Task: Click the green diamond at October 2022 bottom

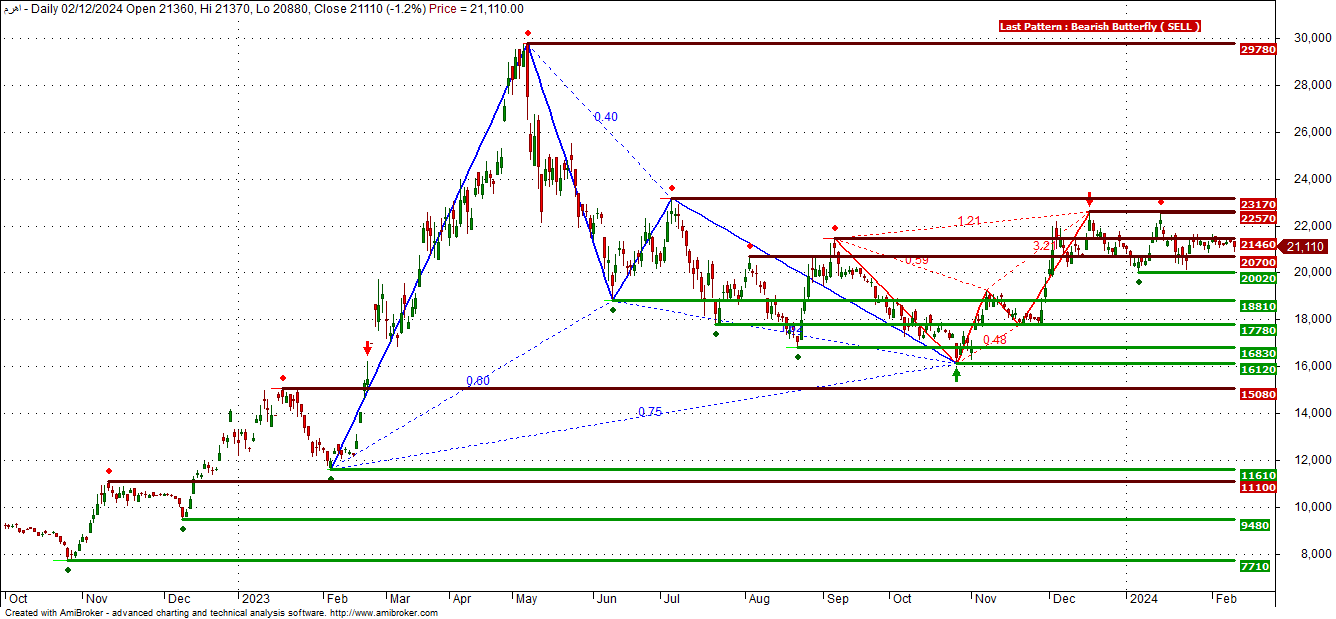Action: pyautogui.click(x=68, y=570)
